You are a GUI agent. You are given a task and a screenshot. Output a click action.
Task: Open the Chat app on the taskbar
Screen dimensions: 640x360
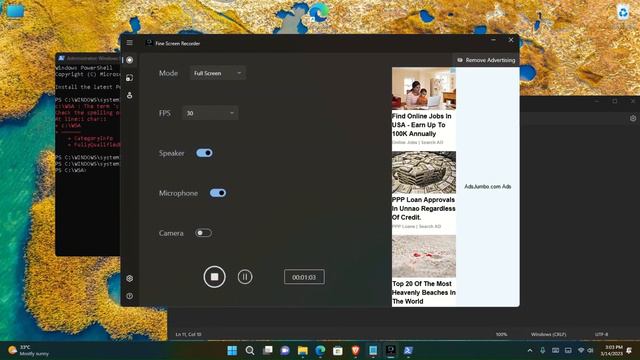(285, 350)
